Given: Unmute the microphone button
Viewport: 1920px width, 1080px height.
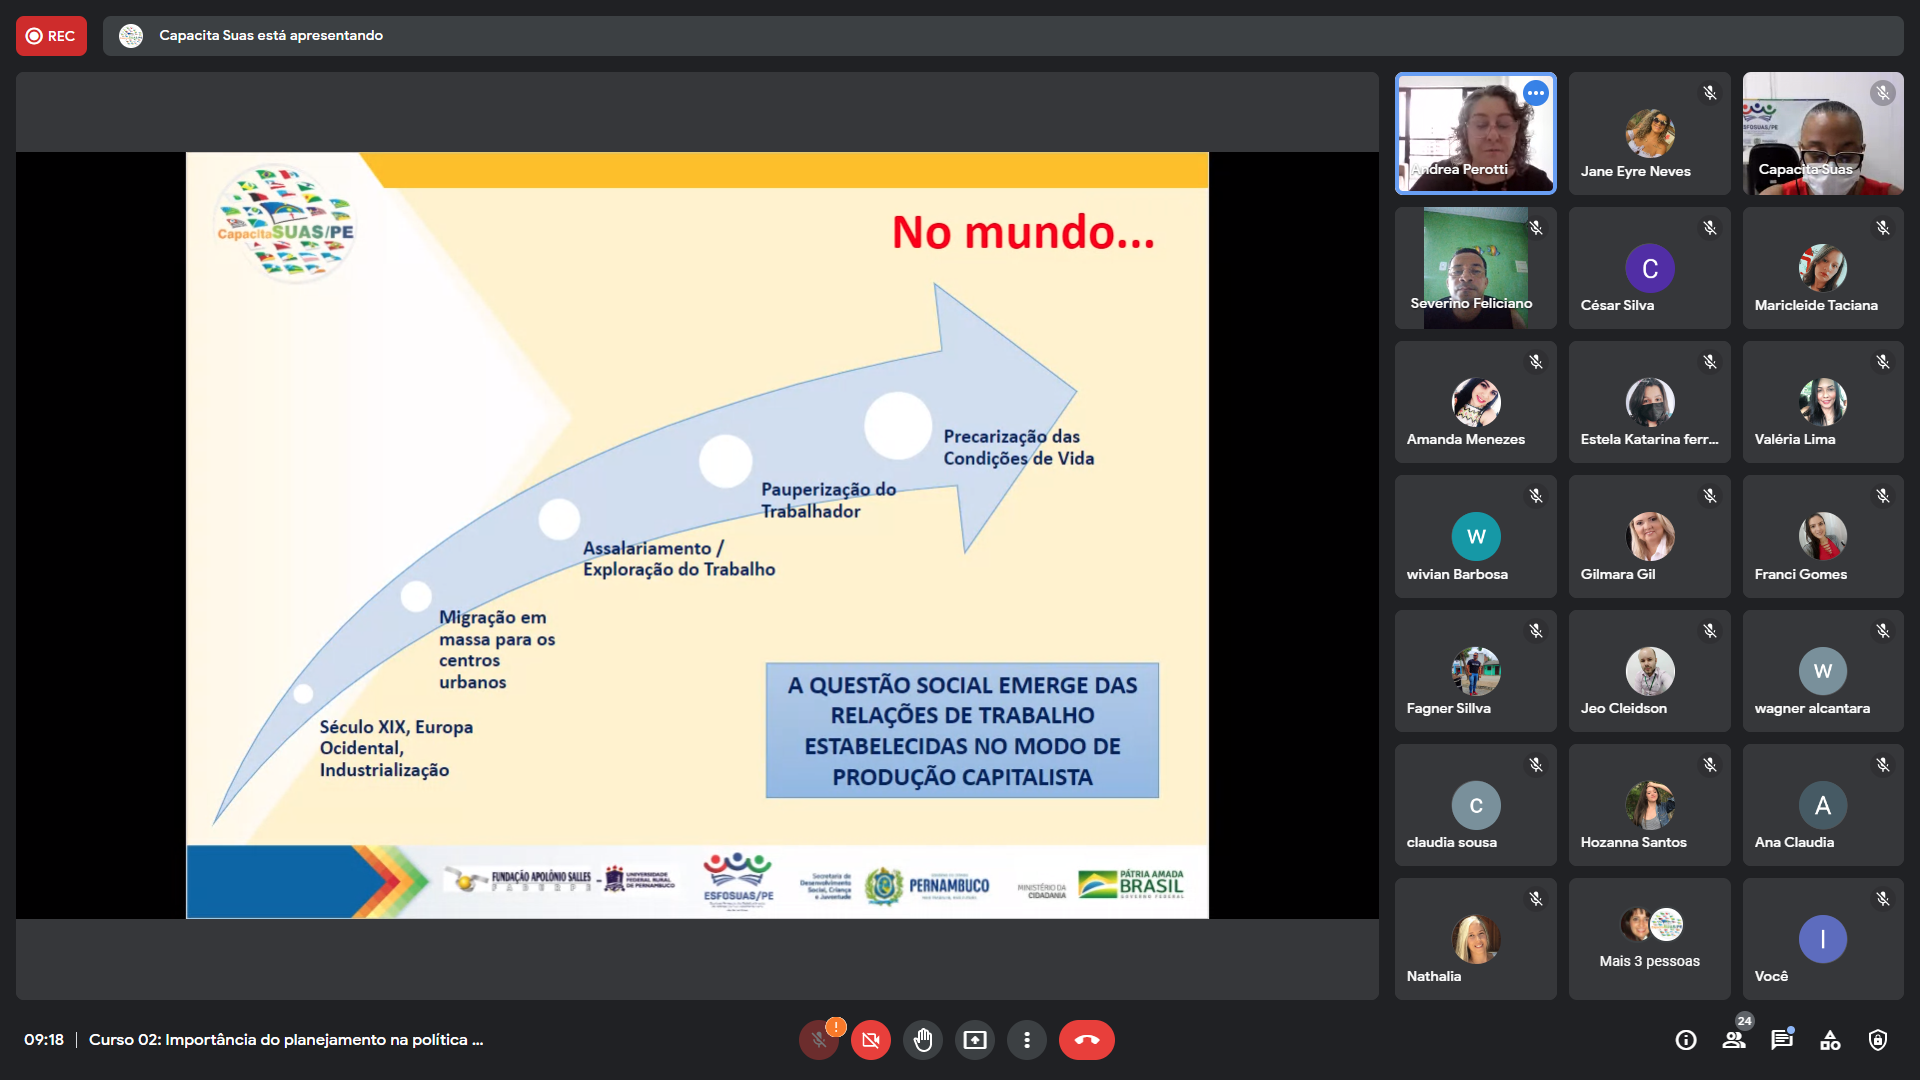Looking at the screenshot, I should [x=819, y=1040].
